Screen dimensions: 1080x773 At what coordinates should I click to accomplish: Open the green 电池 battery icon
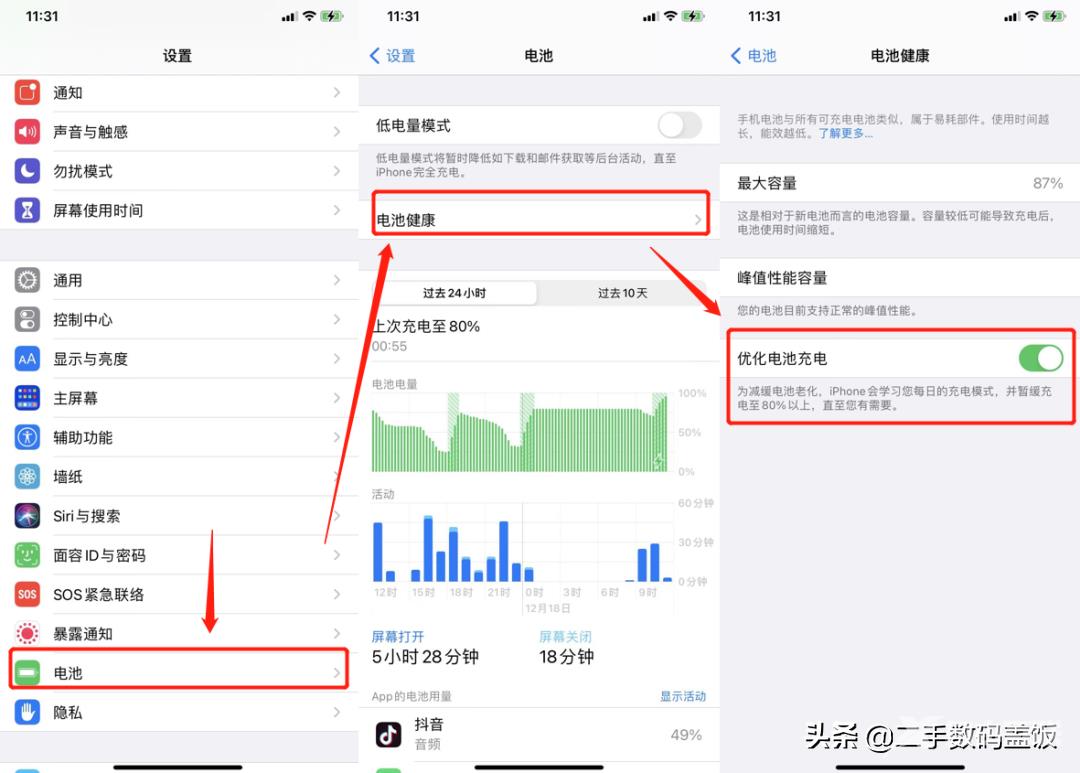pos(28,672)
